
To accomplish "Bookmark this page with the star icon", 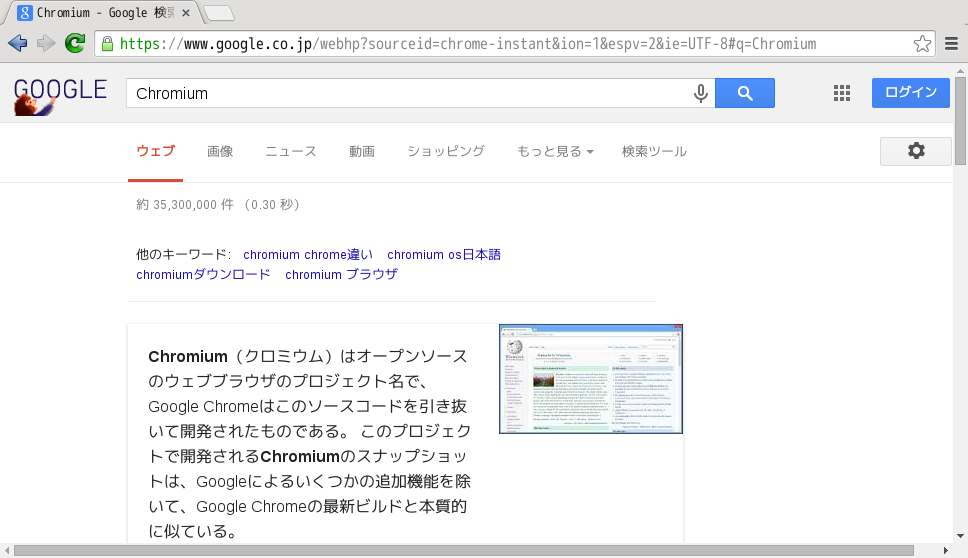I will [x=922, y=44].
